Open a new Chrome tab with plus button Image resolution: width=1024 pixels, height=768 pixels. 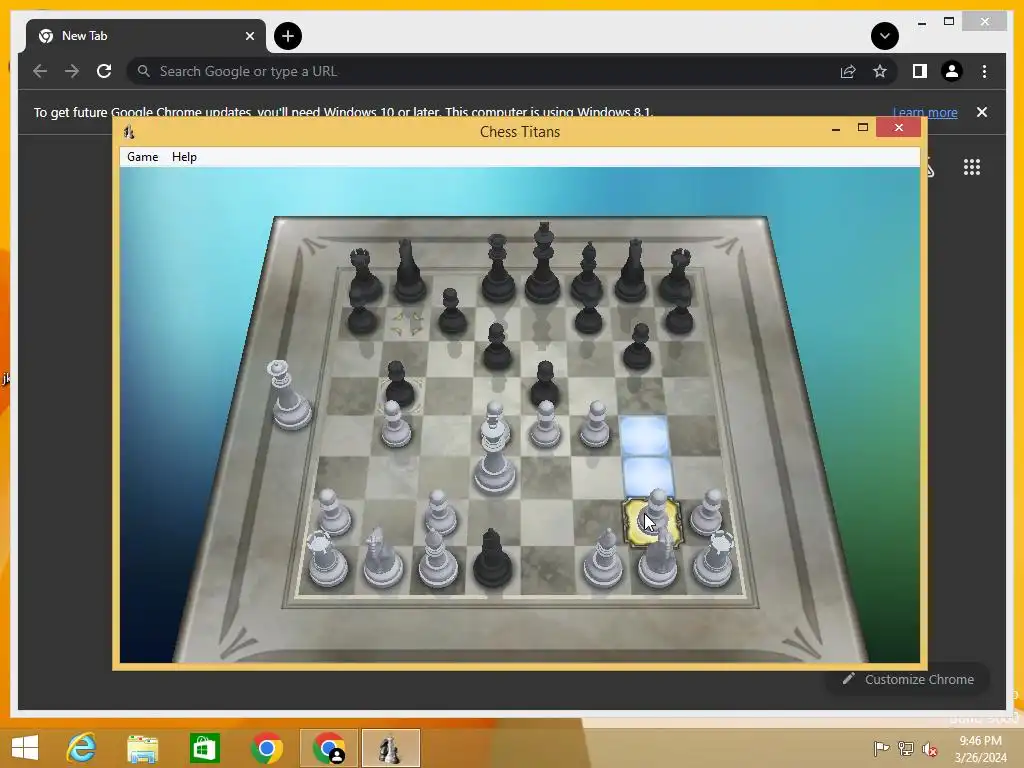287,36
